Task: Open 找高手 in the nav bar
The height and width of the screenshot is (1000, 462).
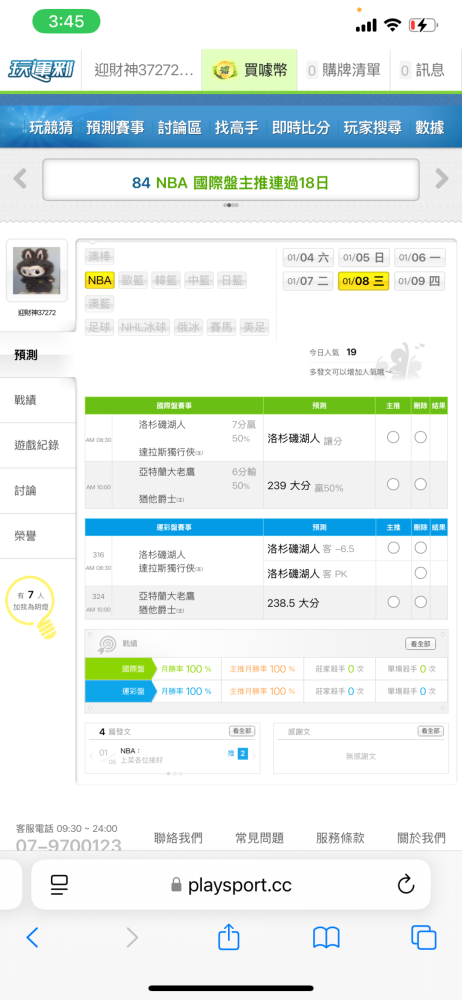Action: coord(236,127)
